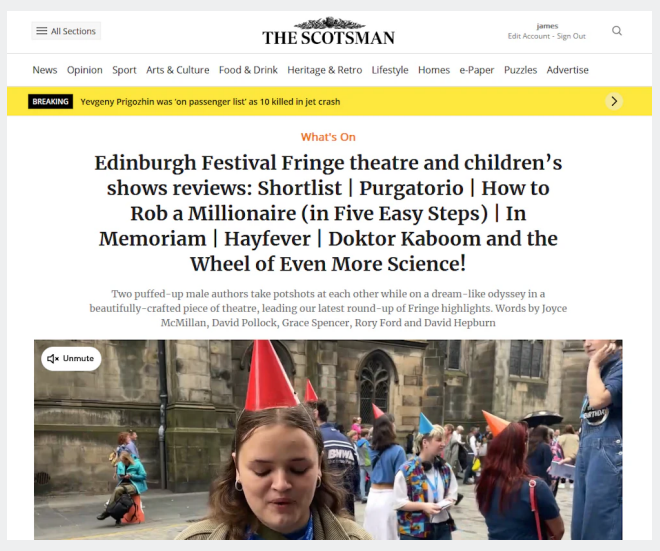Select Heritage & Retro menu item
The height and width of the screenshot is (551, 660).
[325, 70]
